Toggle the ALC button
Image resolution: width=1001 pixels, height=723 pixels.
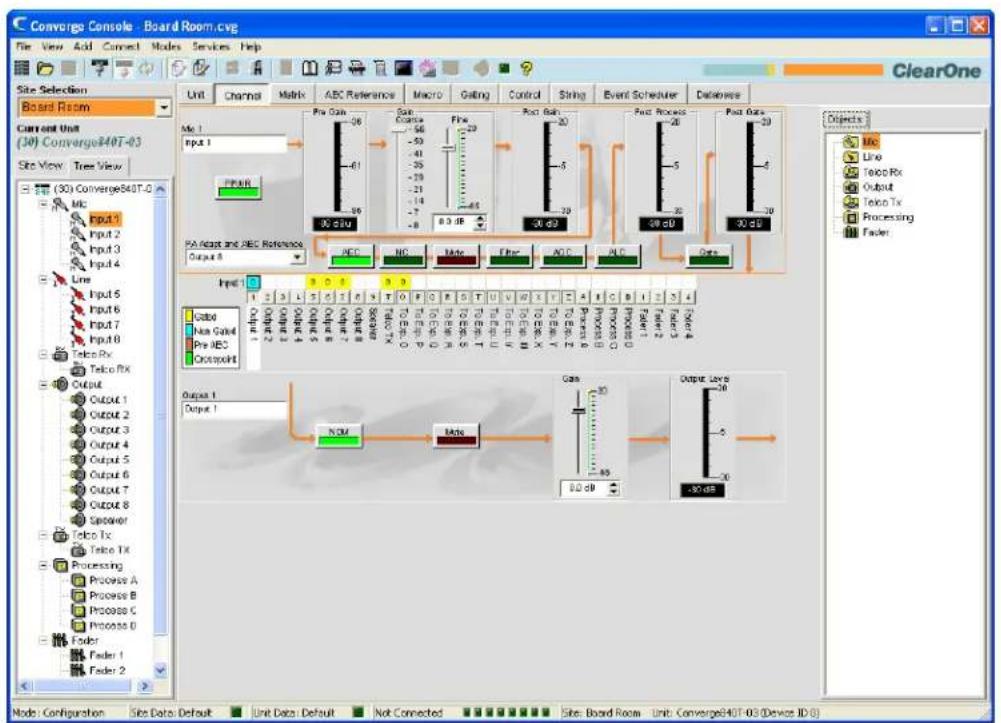tap(617, 256)
